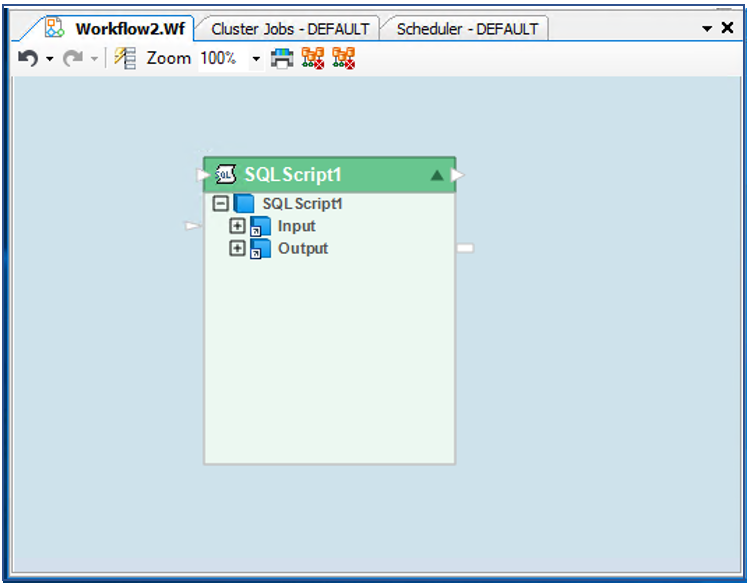
Task: Click the Undo arrow icon
Action: (28, 59)
